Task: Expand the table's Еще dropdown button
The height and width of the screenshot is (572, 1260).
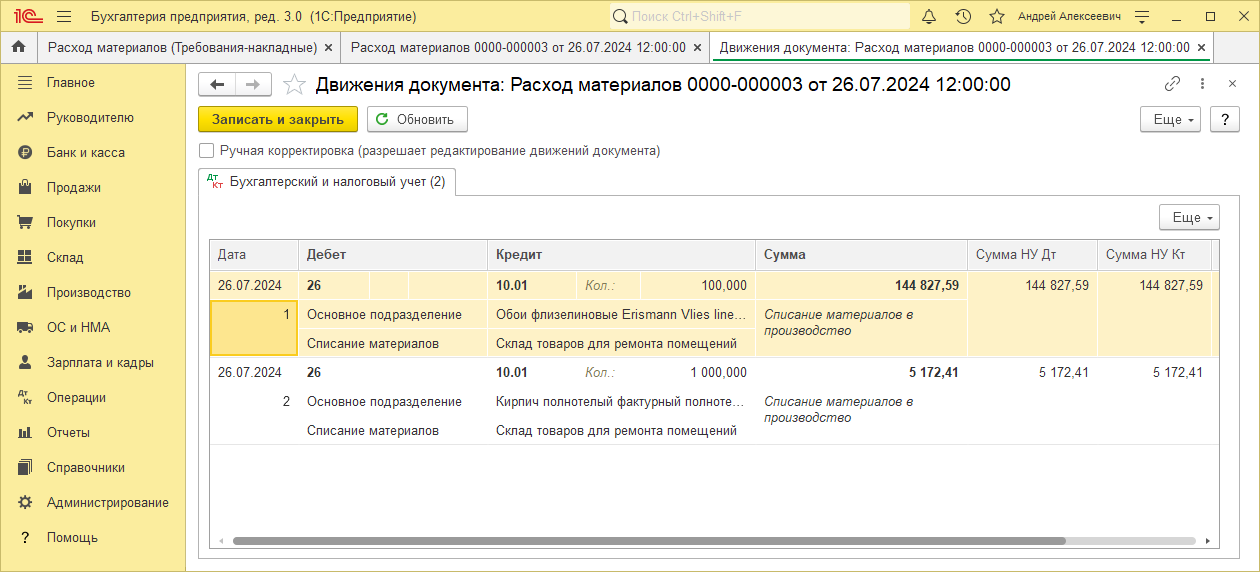Action: click(x=1189, y=217)
